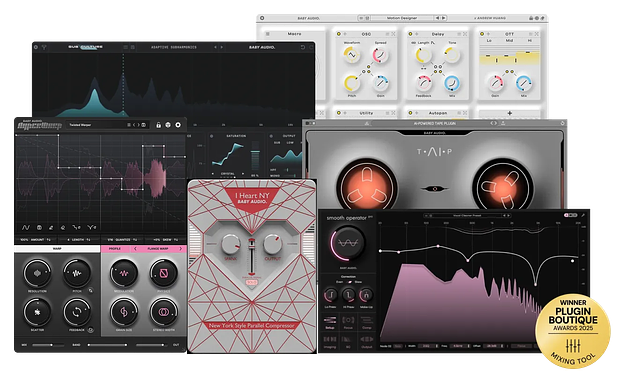625x383 pixels.
Task: Remove the Delay module with its X button
Action: pos(465,34)
